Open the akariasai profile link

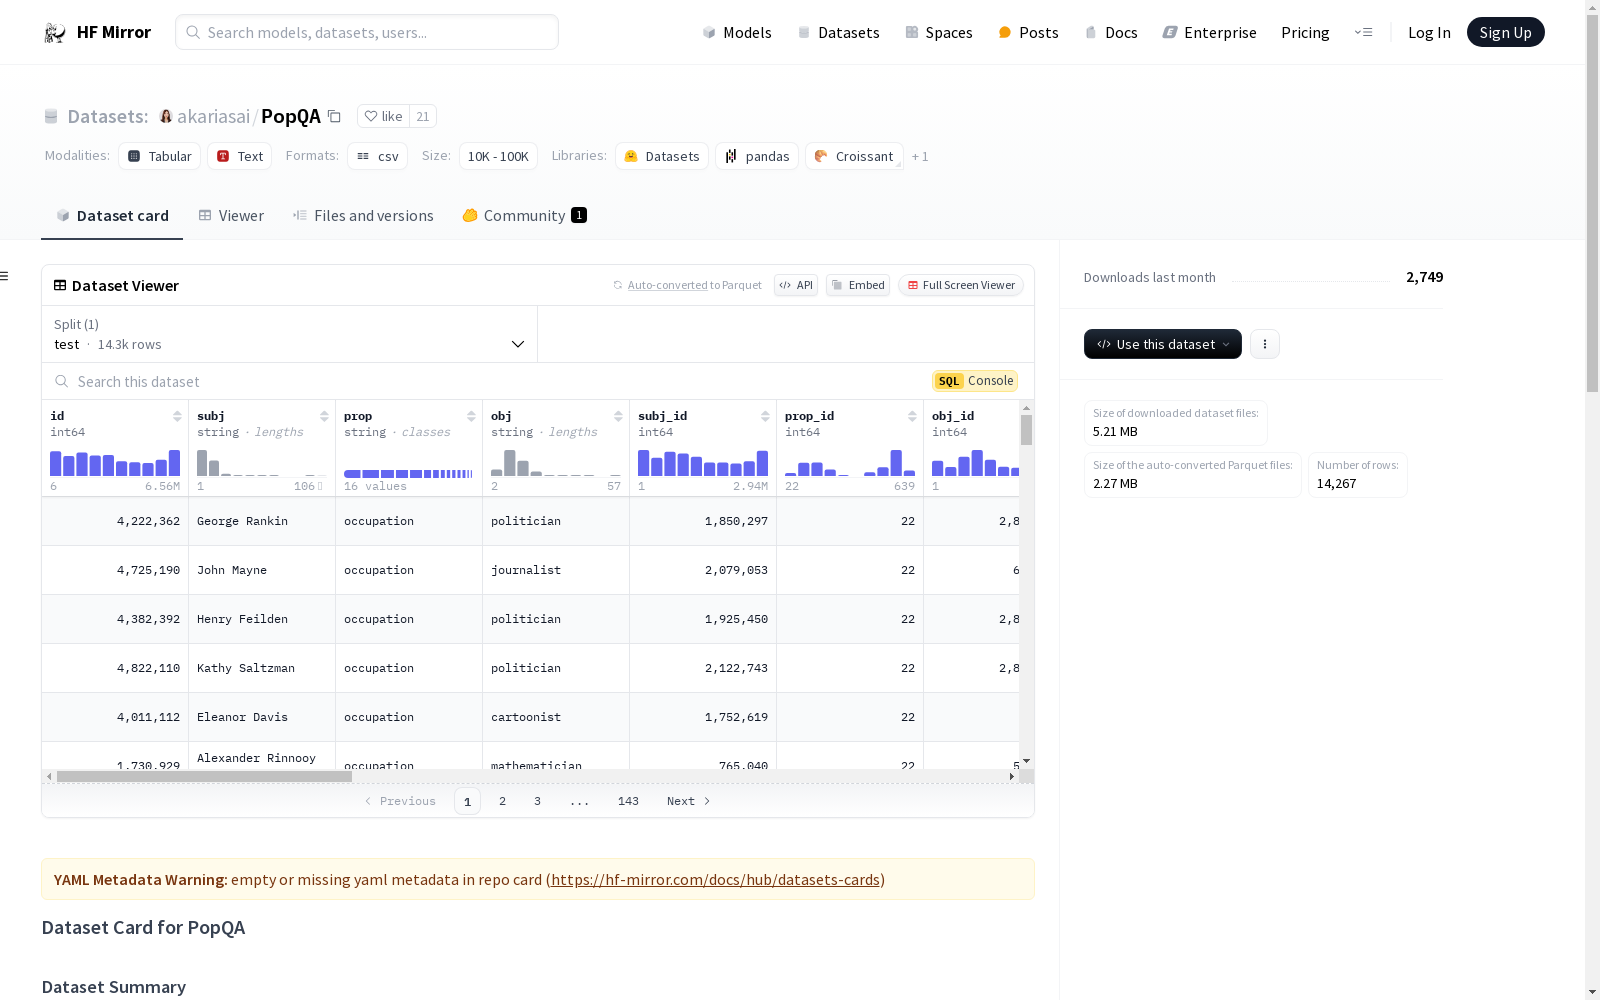tap(213, 116)
